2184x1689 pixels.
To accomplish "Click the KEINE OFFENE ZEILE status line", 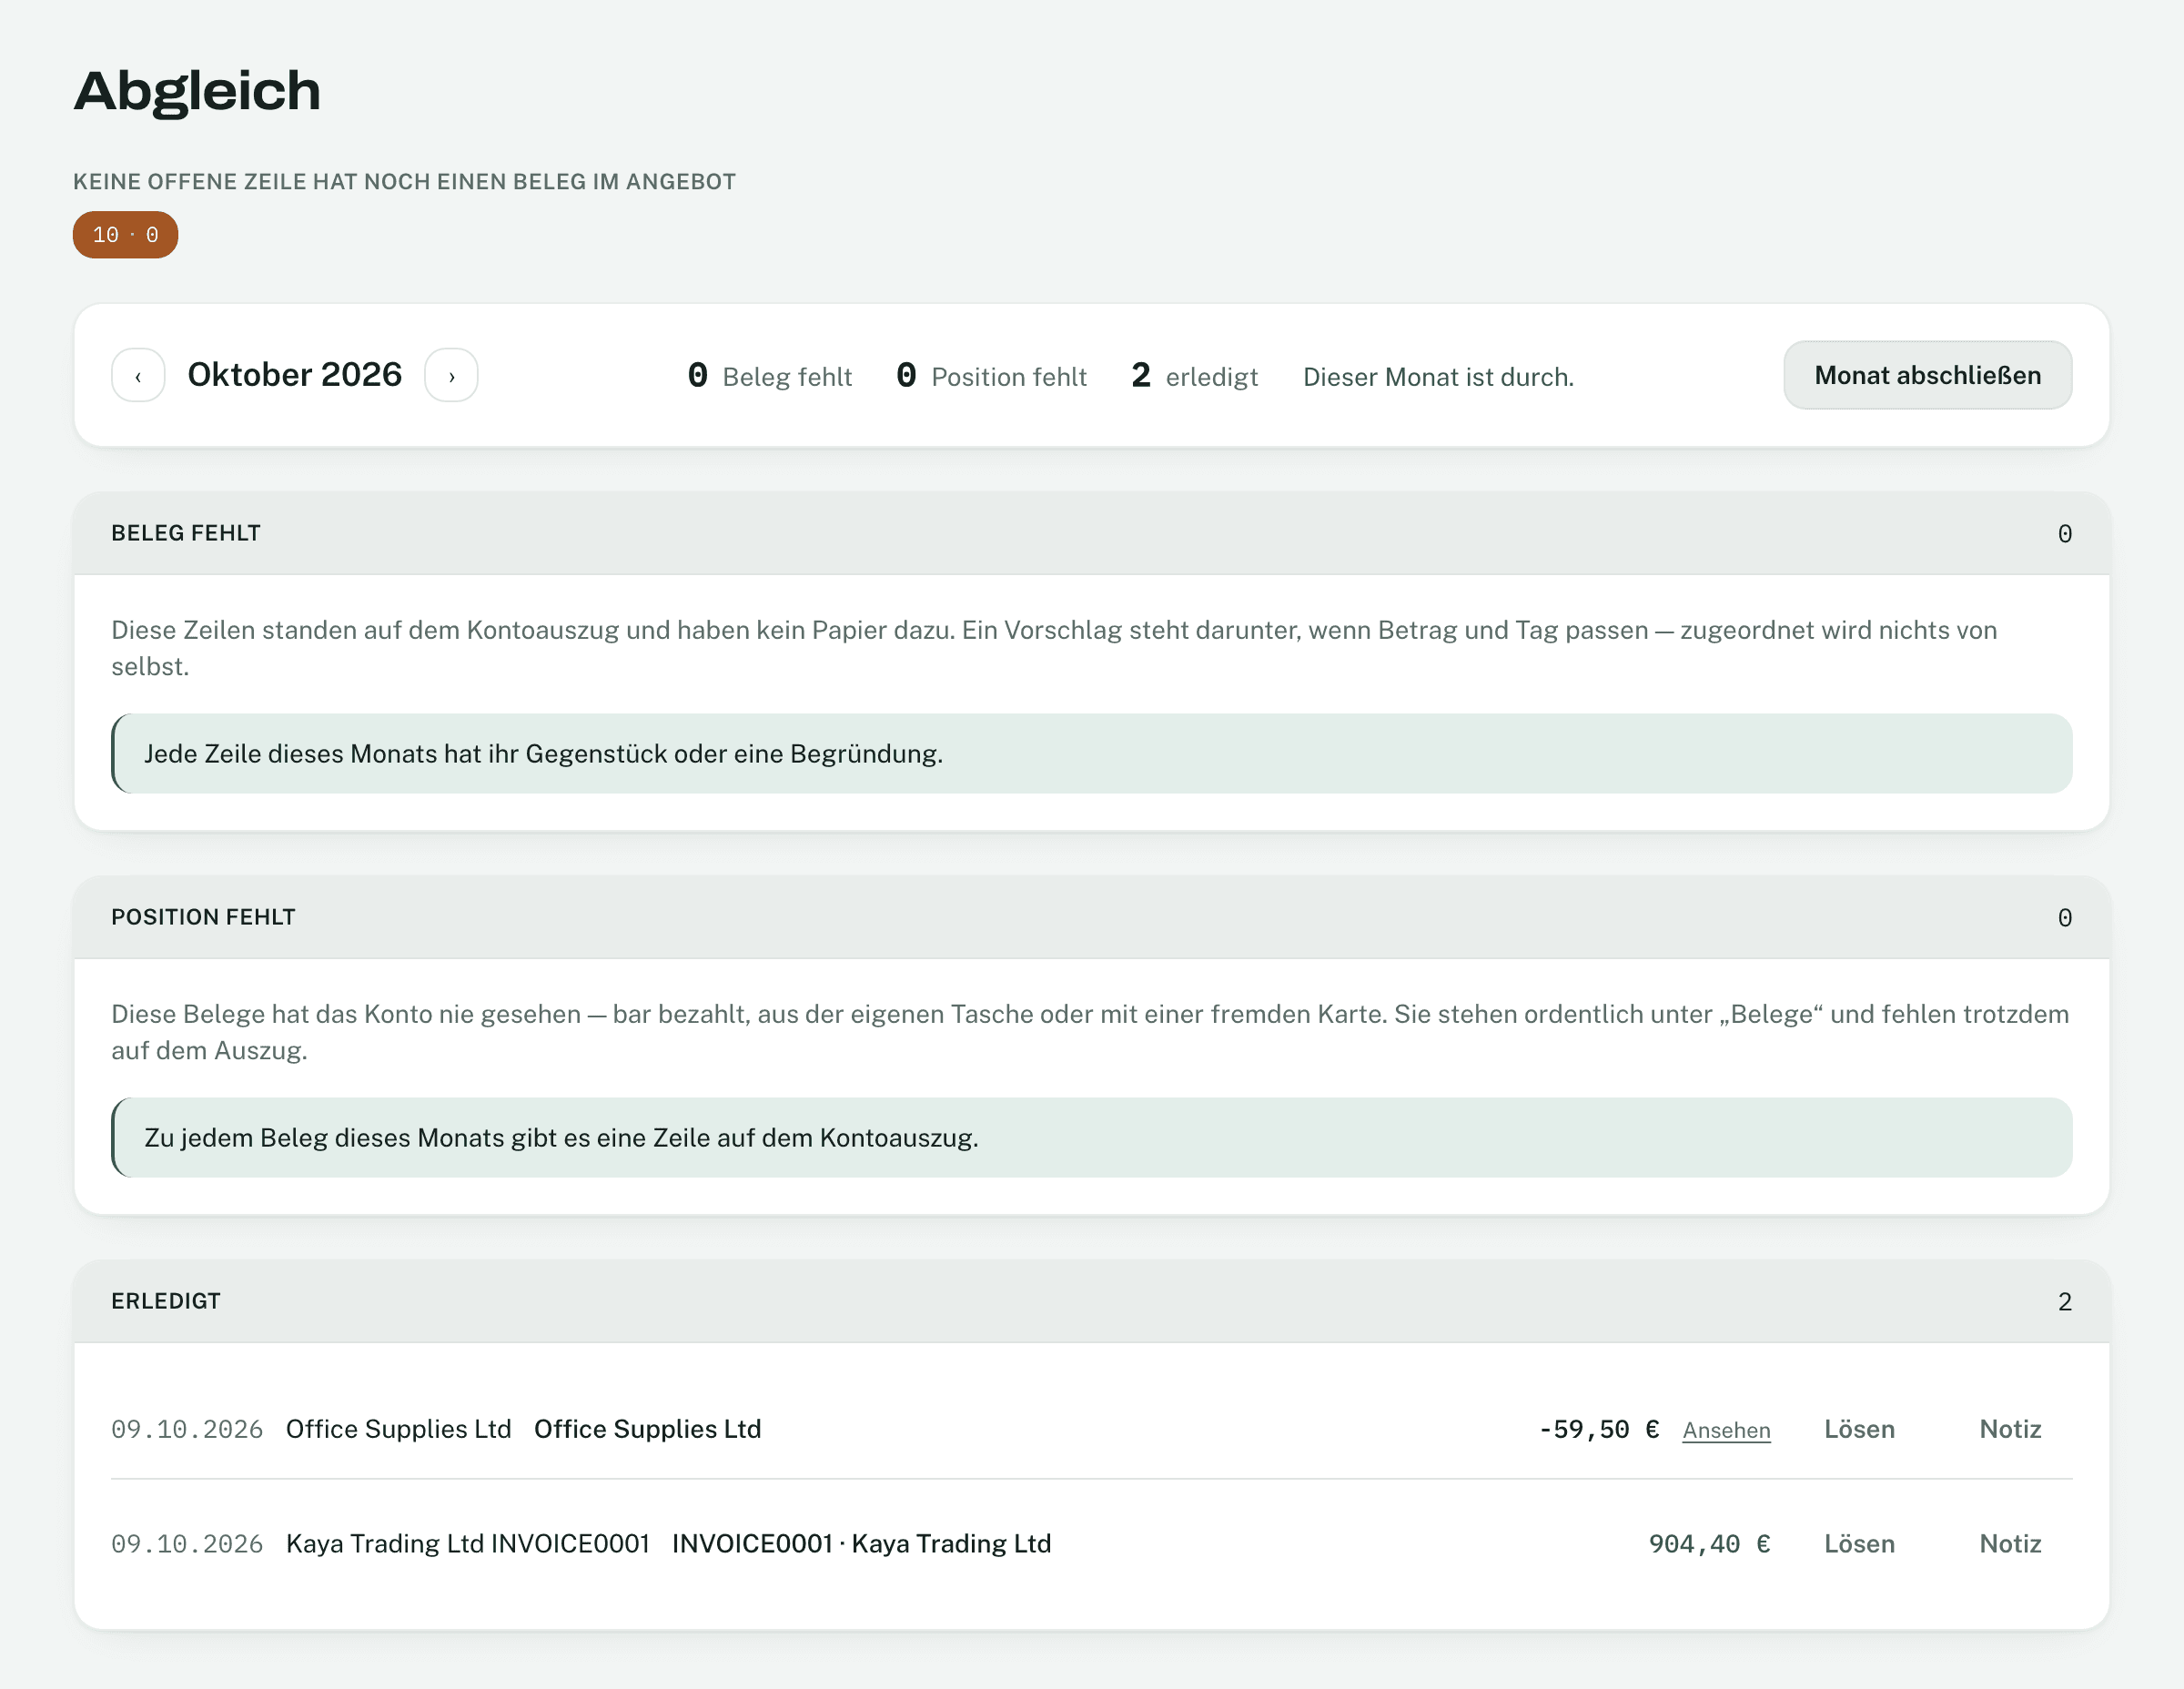I will pos(404,182).
